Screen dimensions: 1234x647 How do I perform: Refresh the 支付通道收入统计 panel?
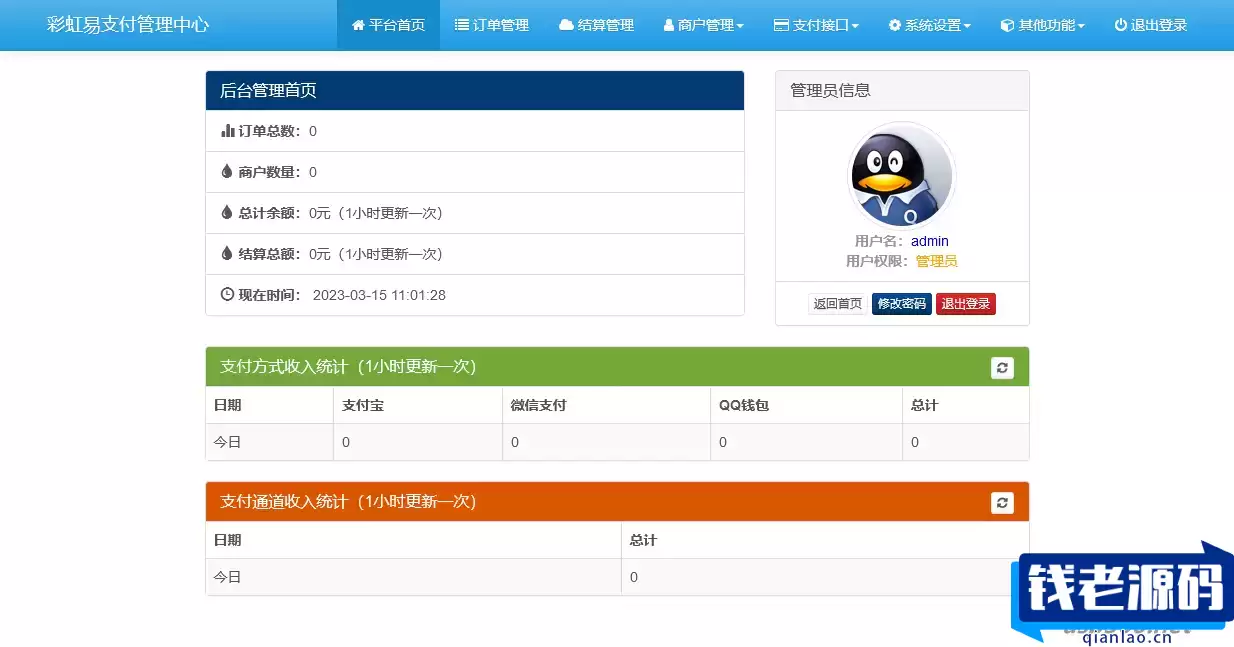click(x=1002, y=503)
